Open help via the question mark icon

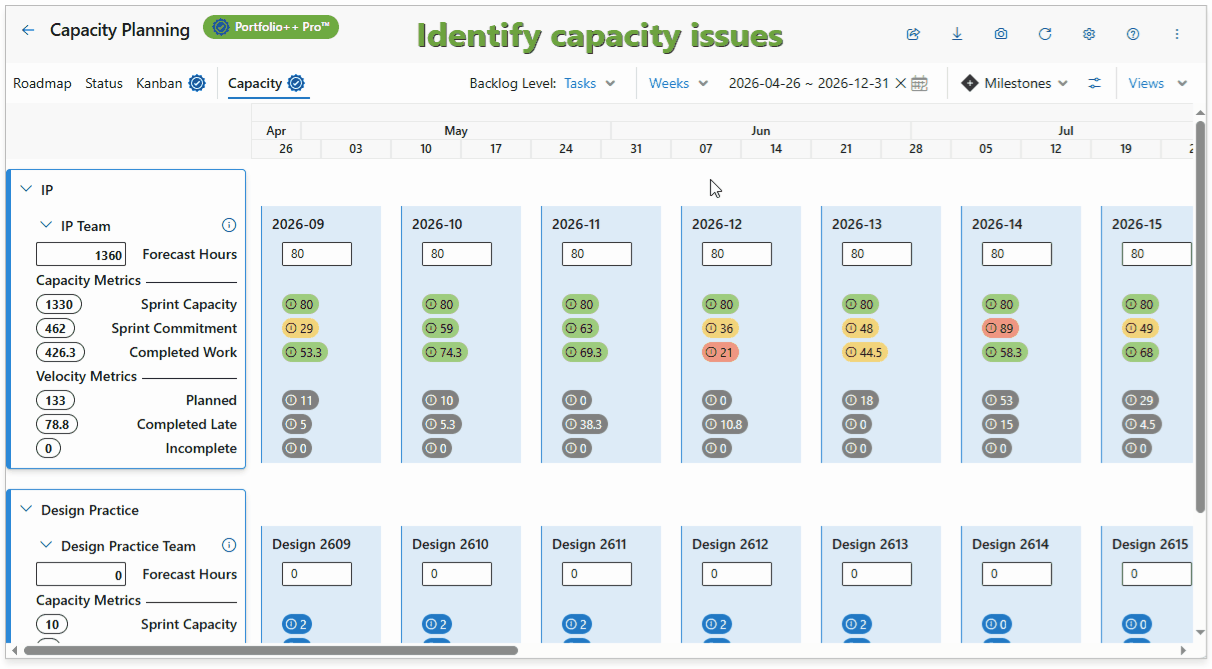pyautogui.click(x=1133, y=34)
